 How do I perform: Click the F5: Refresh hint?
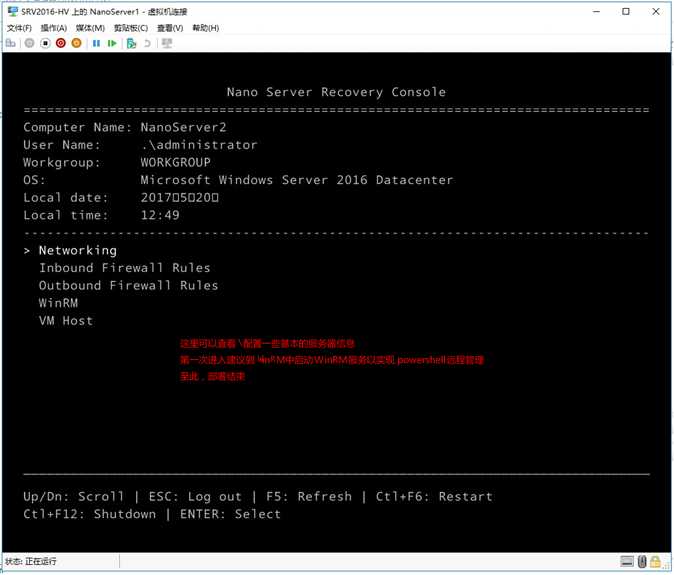309,497
